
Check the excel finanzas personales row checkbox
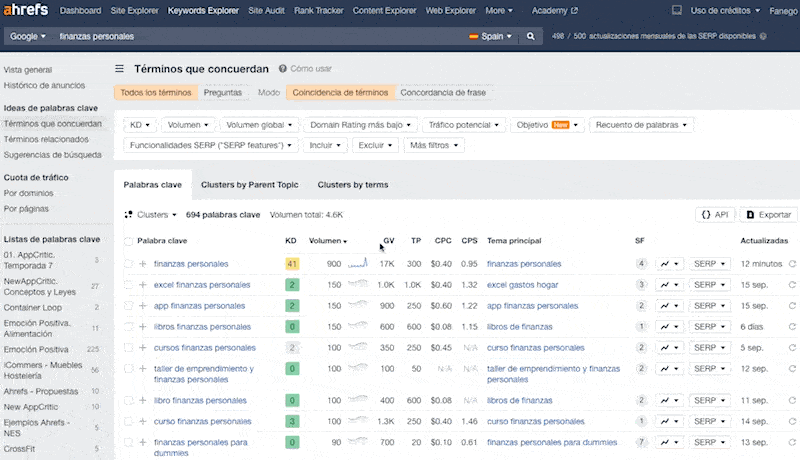[x=129, y=285]
